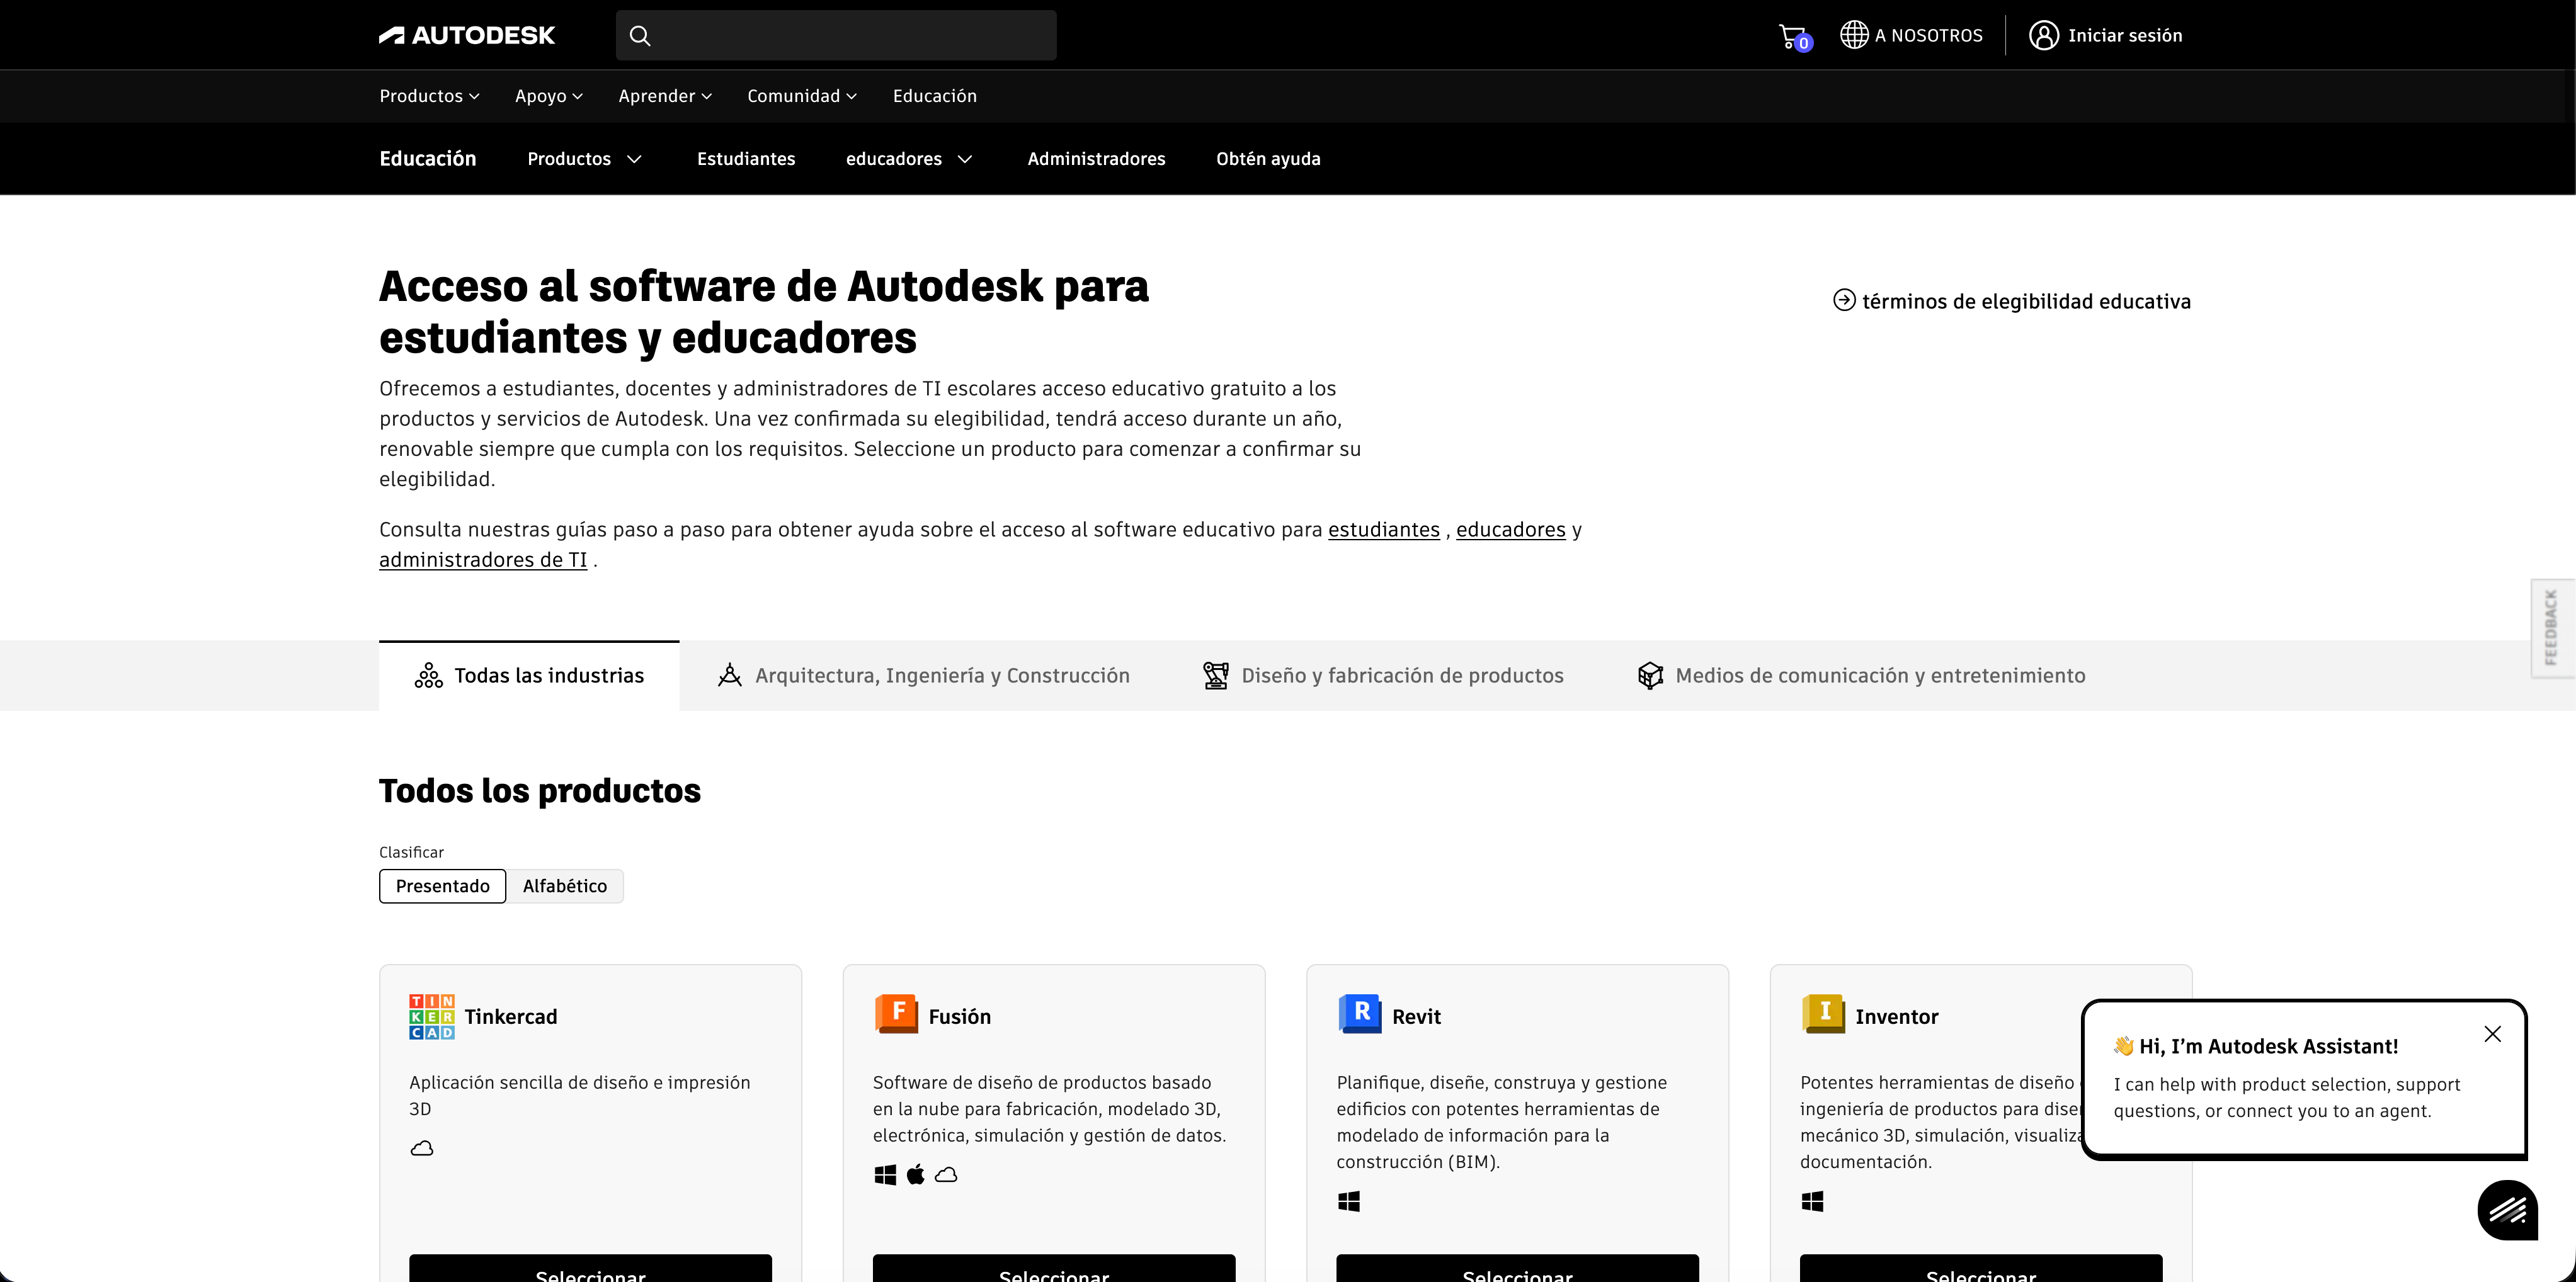Click the Todas las industrias icon

[429, 676]
